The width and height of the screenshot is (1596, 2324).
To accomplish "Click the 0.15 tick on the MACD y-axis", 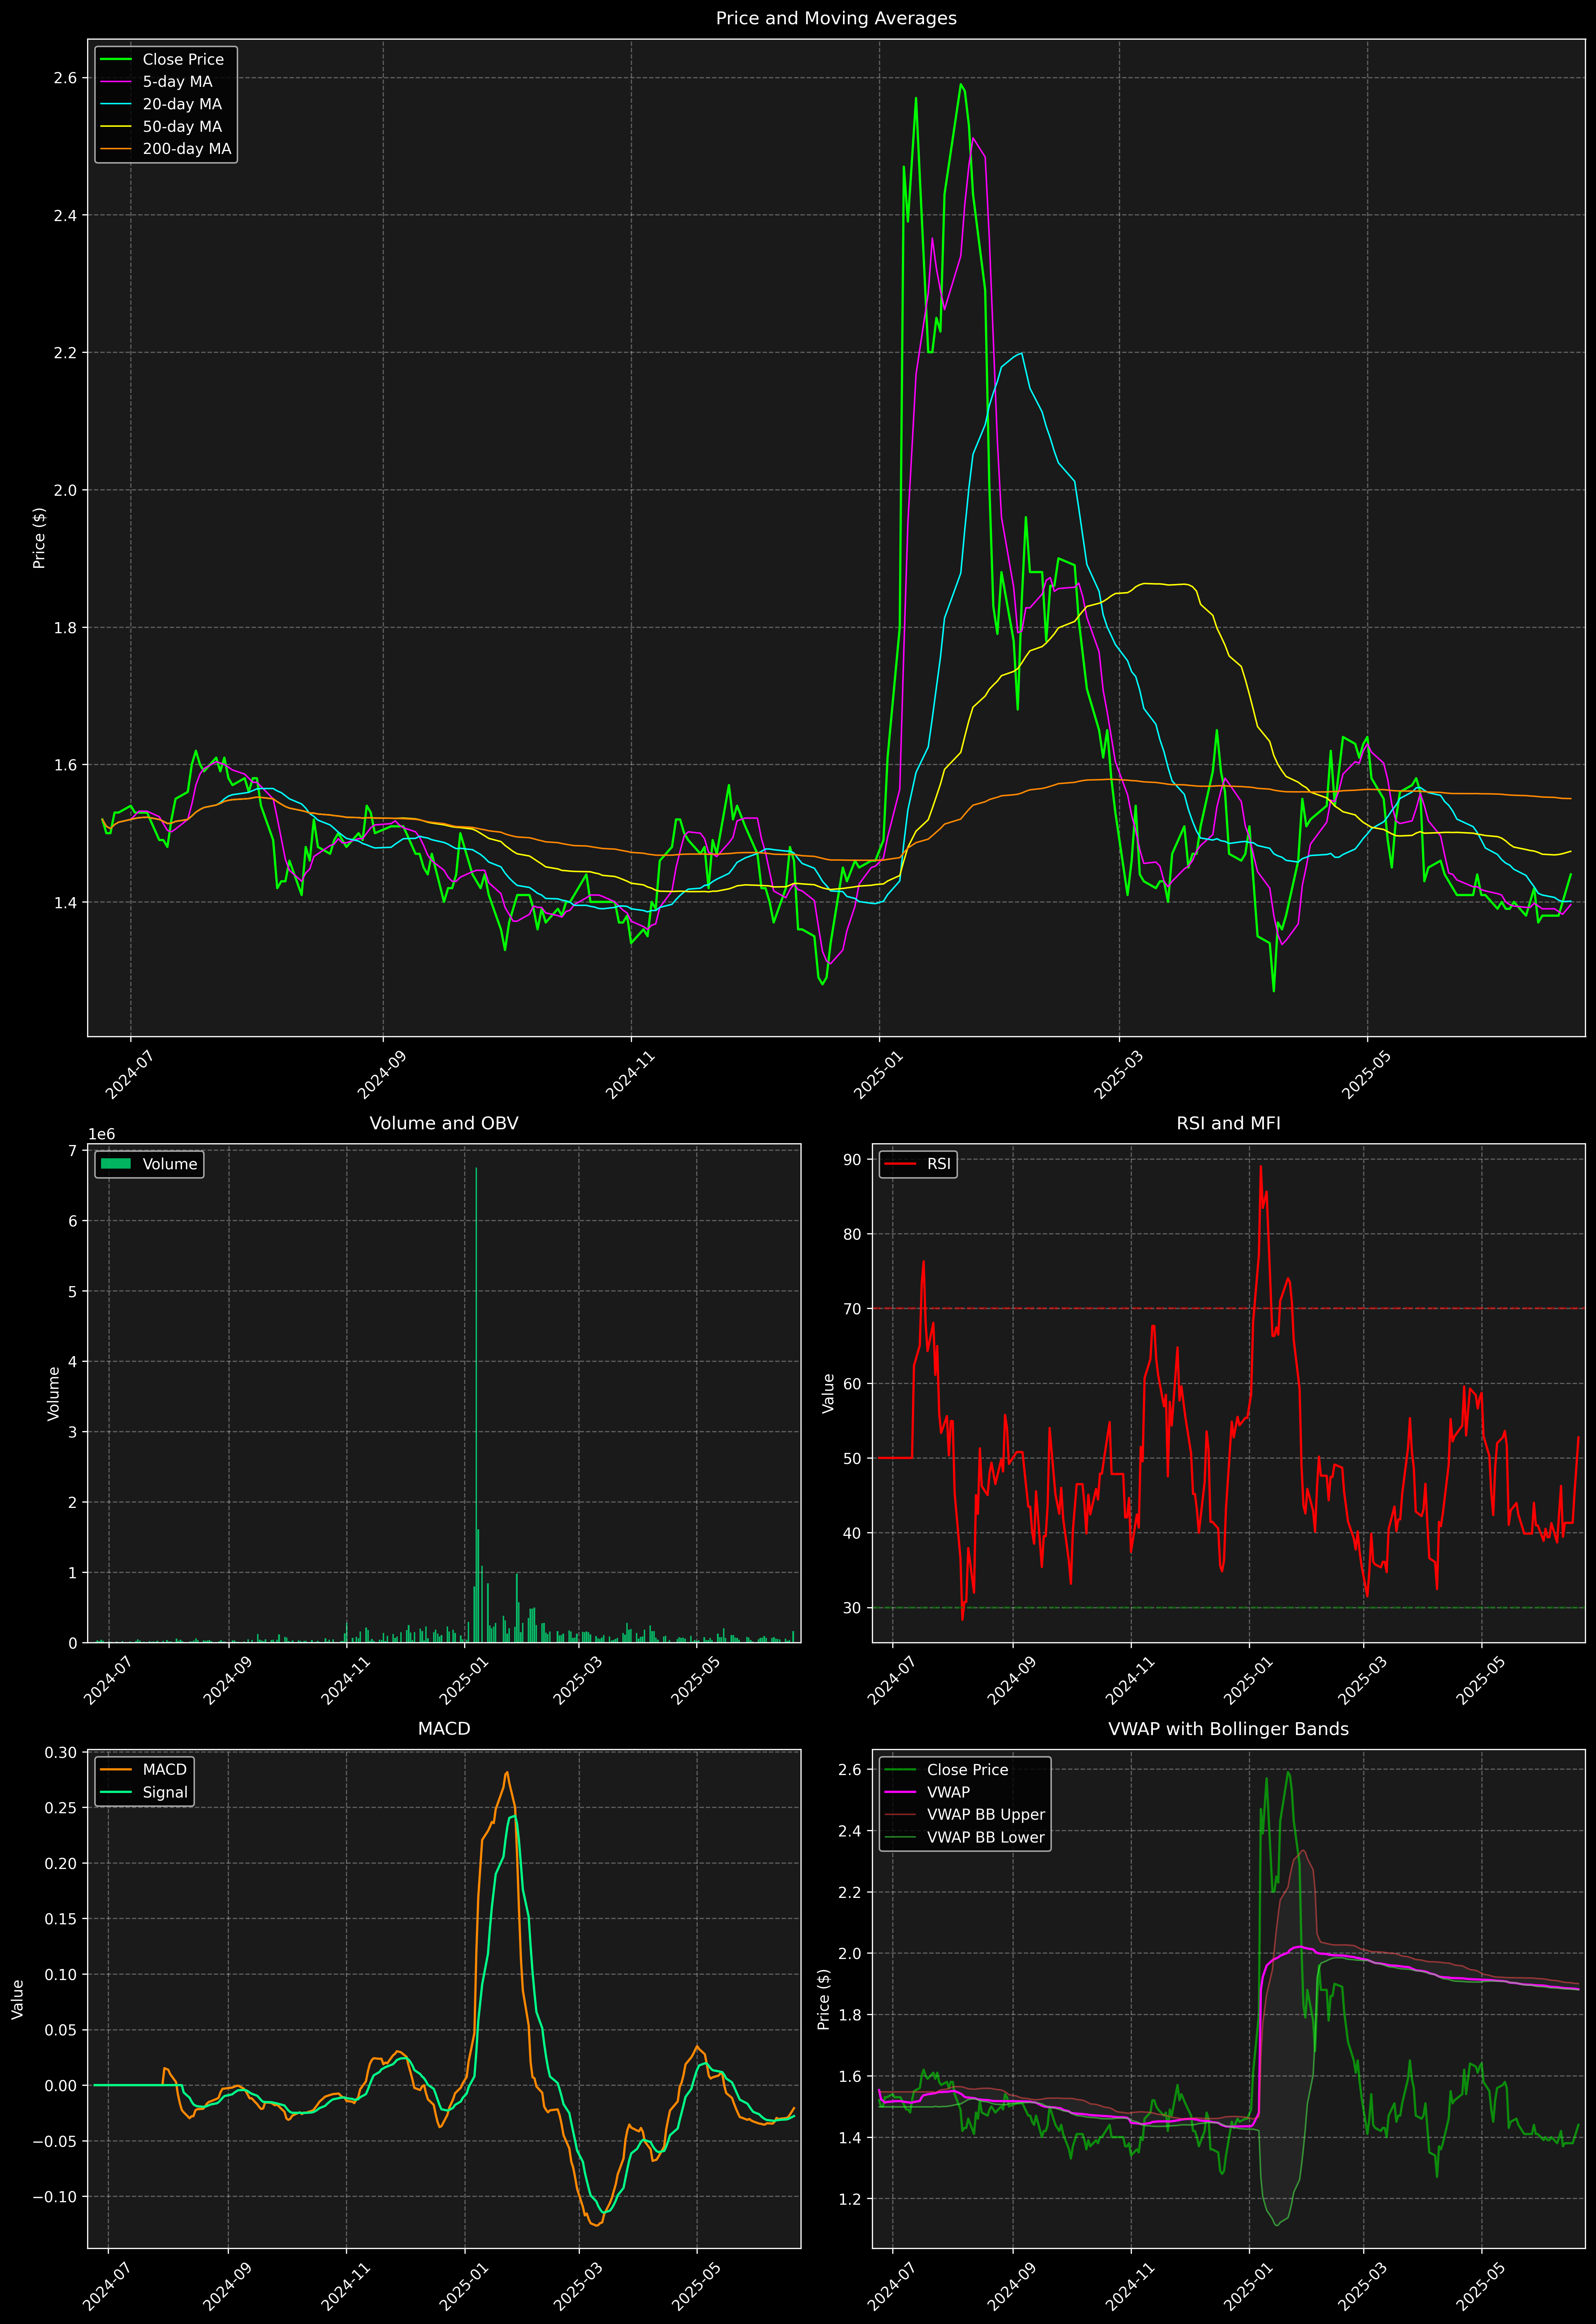I will [60, 1919].
